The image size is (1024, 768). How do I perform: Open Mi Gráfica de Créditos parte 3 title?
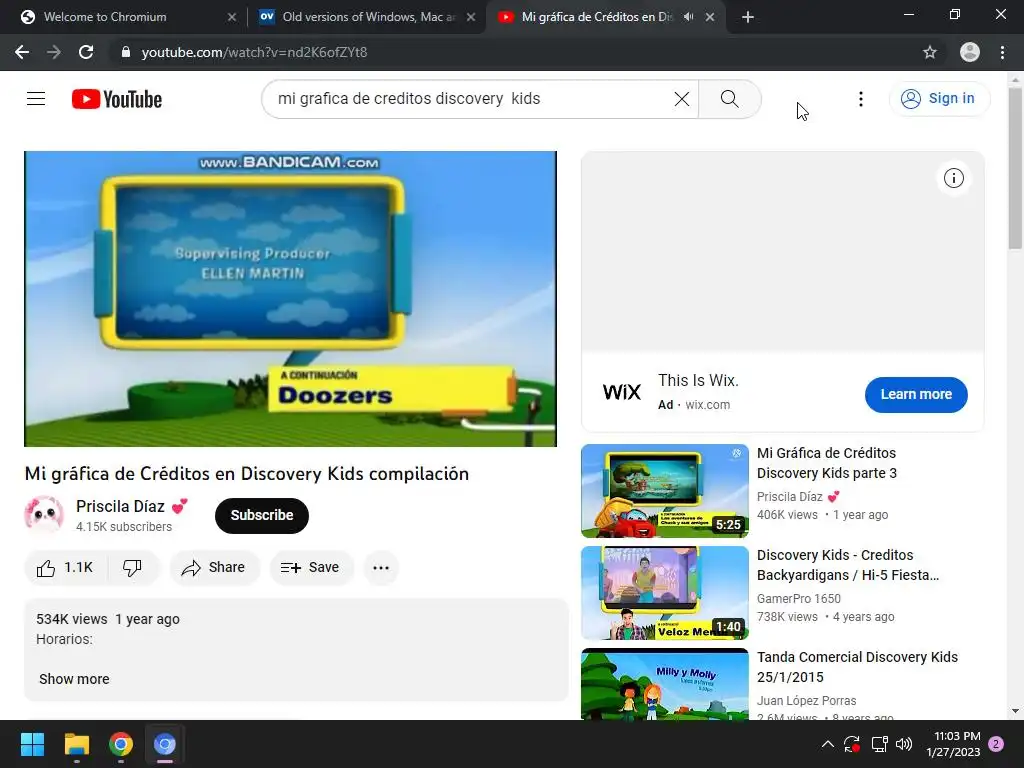coord(827,462)
